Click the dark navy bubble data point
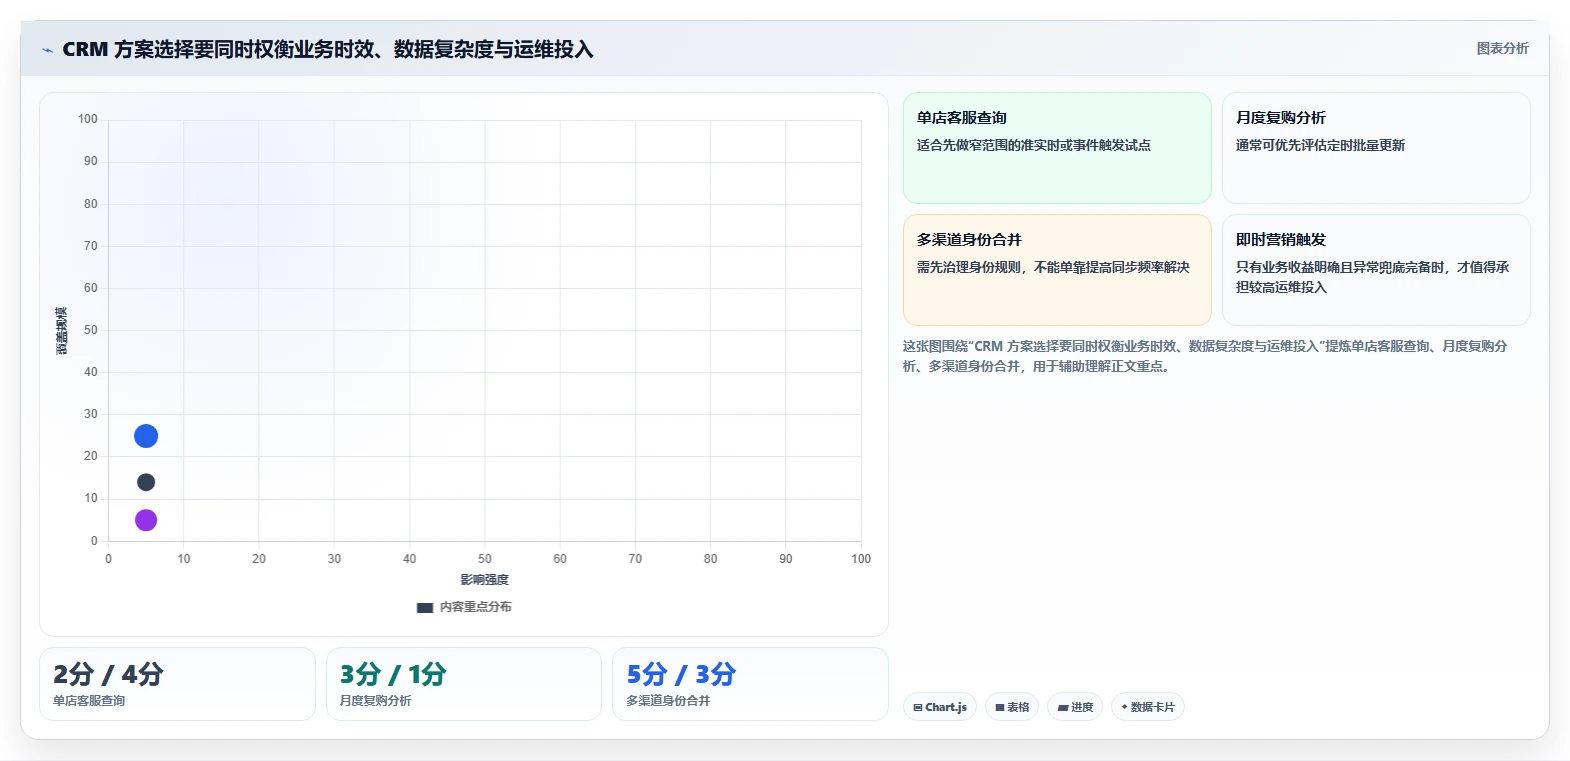The width and height of the screenshot is (1570, 761). point(146,482)
